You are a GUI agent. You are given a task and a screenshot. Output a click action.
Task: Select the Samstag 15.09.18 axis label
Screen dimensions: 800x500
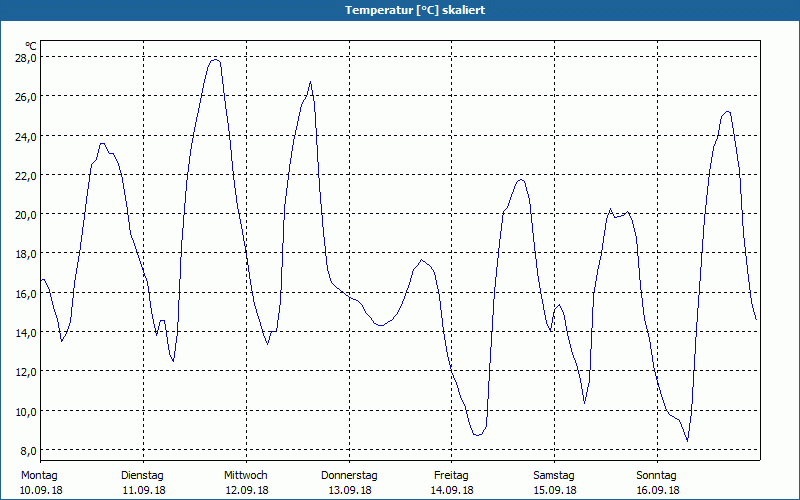[555, 483]
